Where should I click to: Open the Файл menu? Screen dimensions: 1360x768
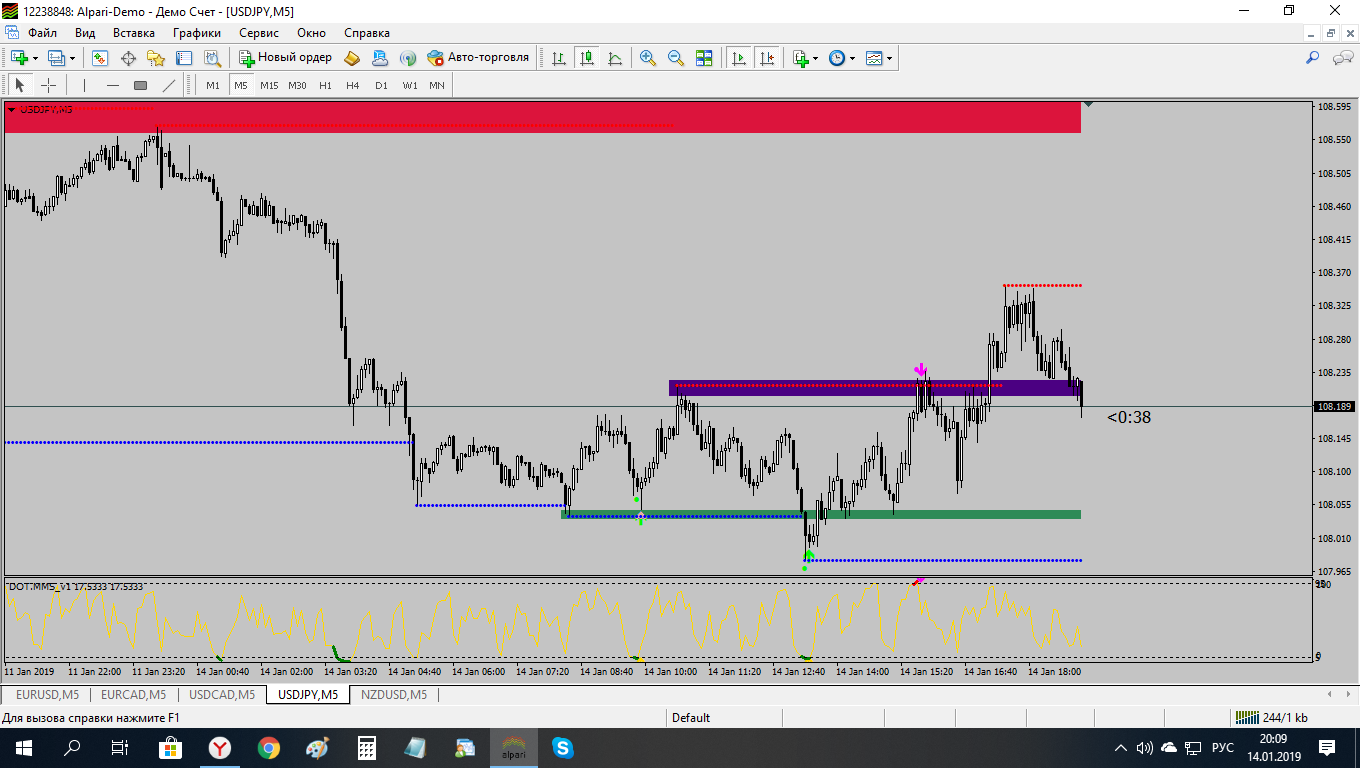(42, 32)
